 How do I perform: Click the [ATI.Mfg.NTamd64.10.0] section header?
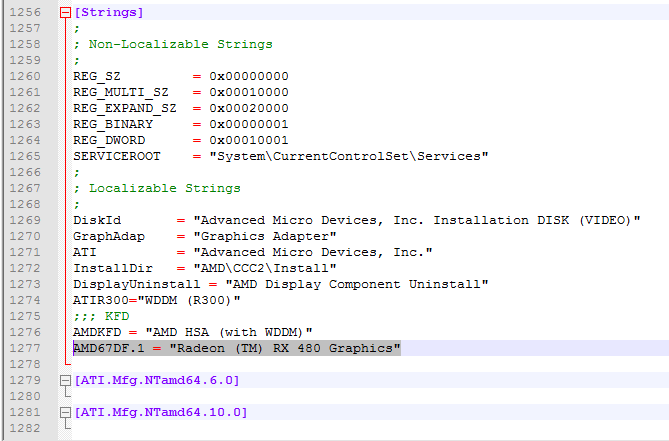click(161, 412)
